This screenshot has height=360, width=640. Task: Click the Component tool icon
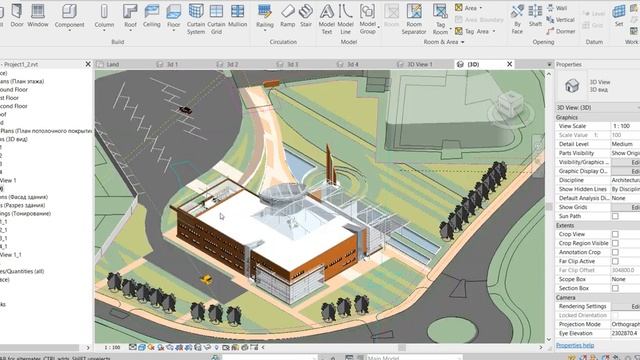point(69,11)
